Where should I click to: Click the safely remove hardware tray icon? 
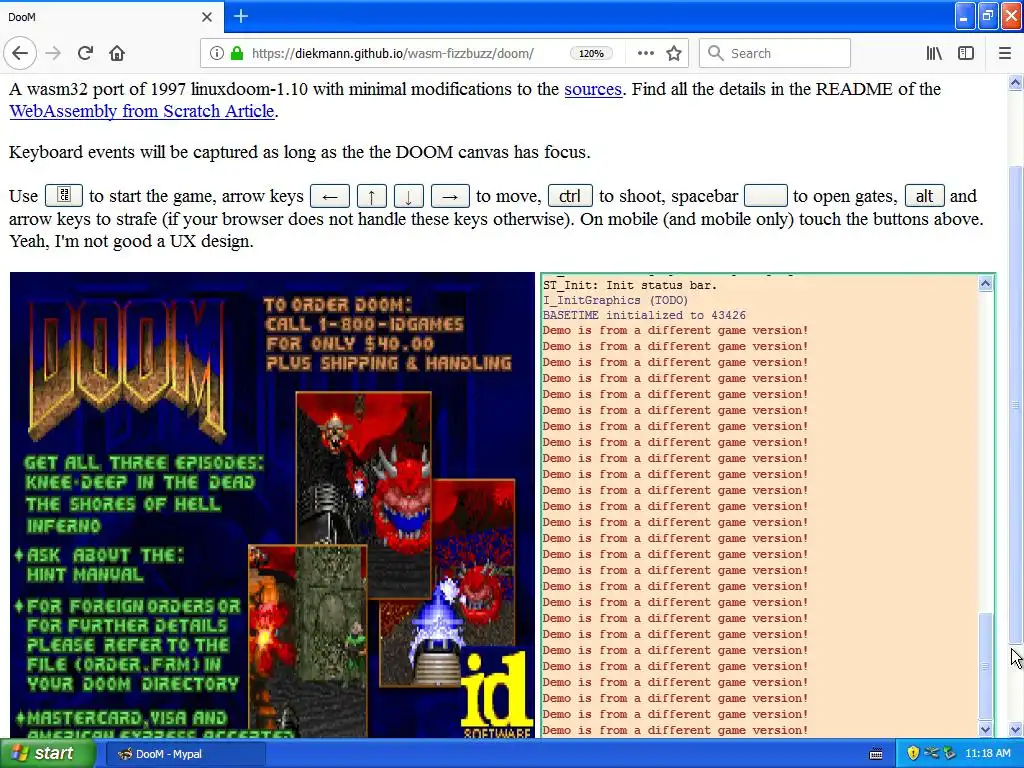click(950, 754)
